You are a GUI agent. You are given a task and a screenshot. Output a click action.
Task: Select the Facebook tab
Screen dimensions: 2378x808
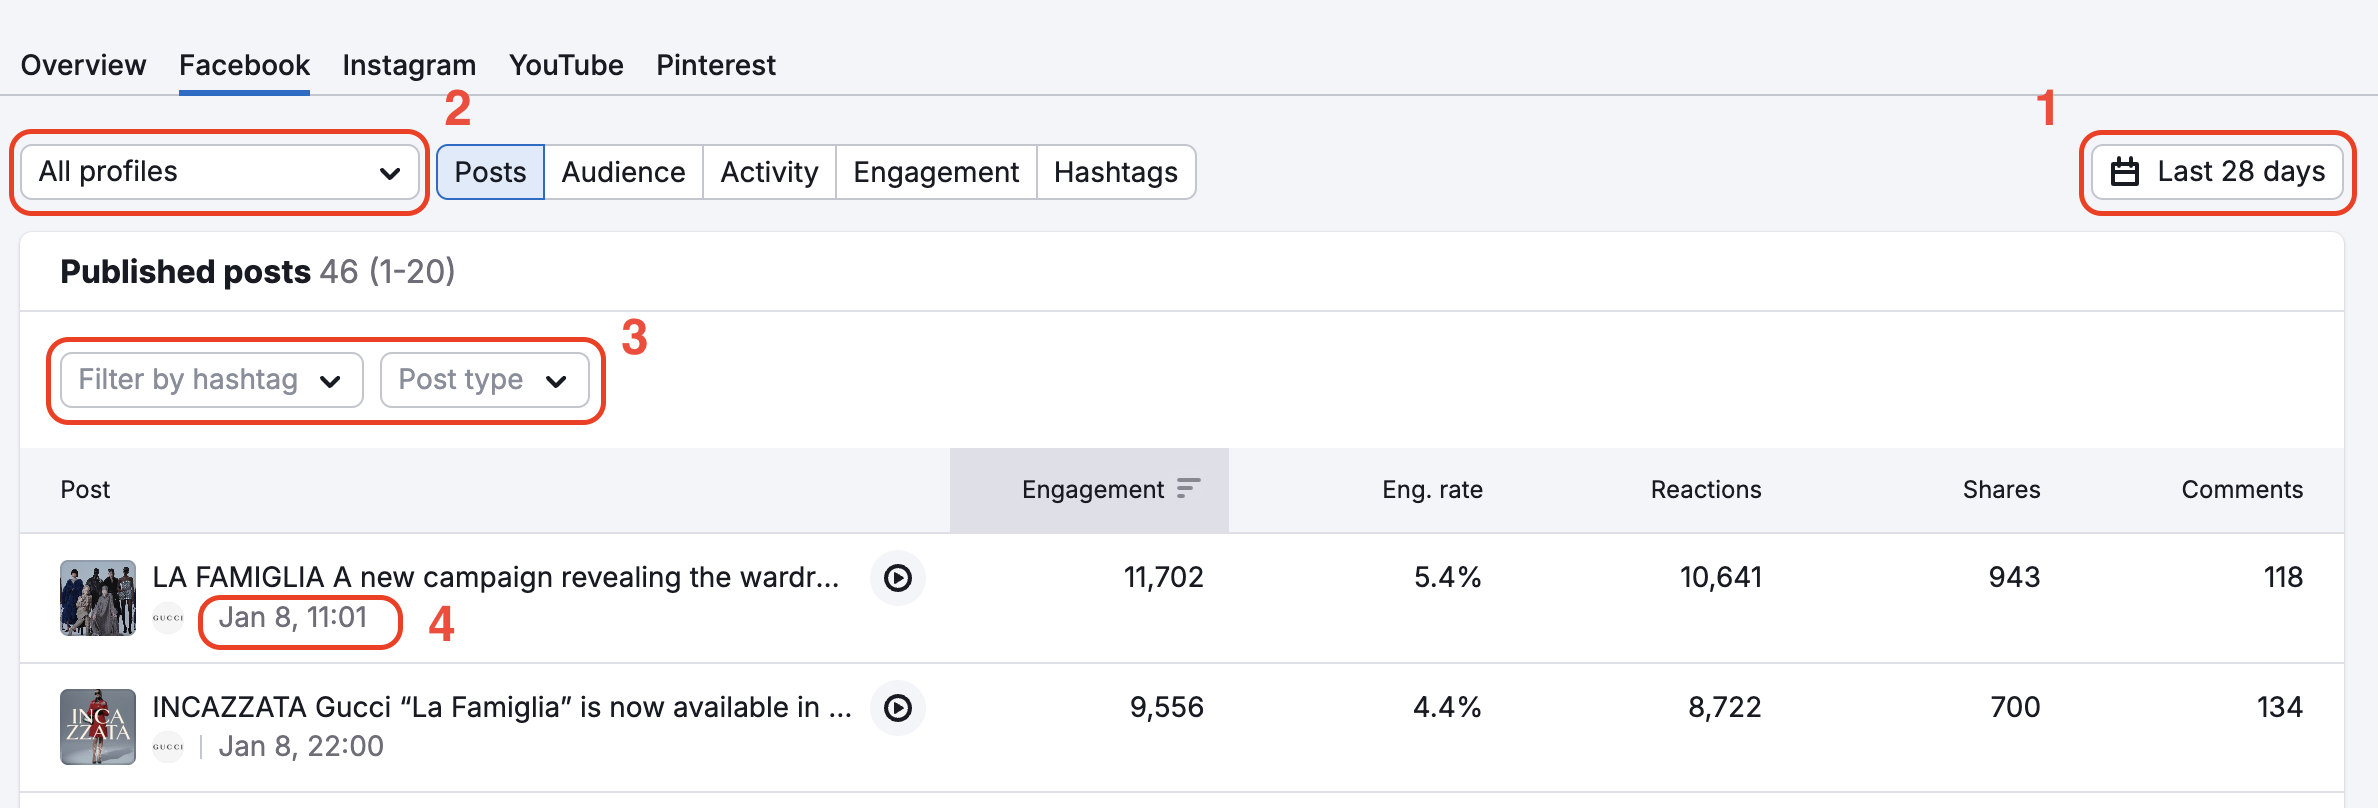244,65
